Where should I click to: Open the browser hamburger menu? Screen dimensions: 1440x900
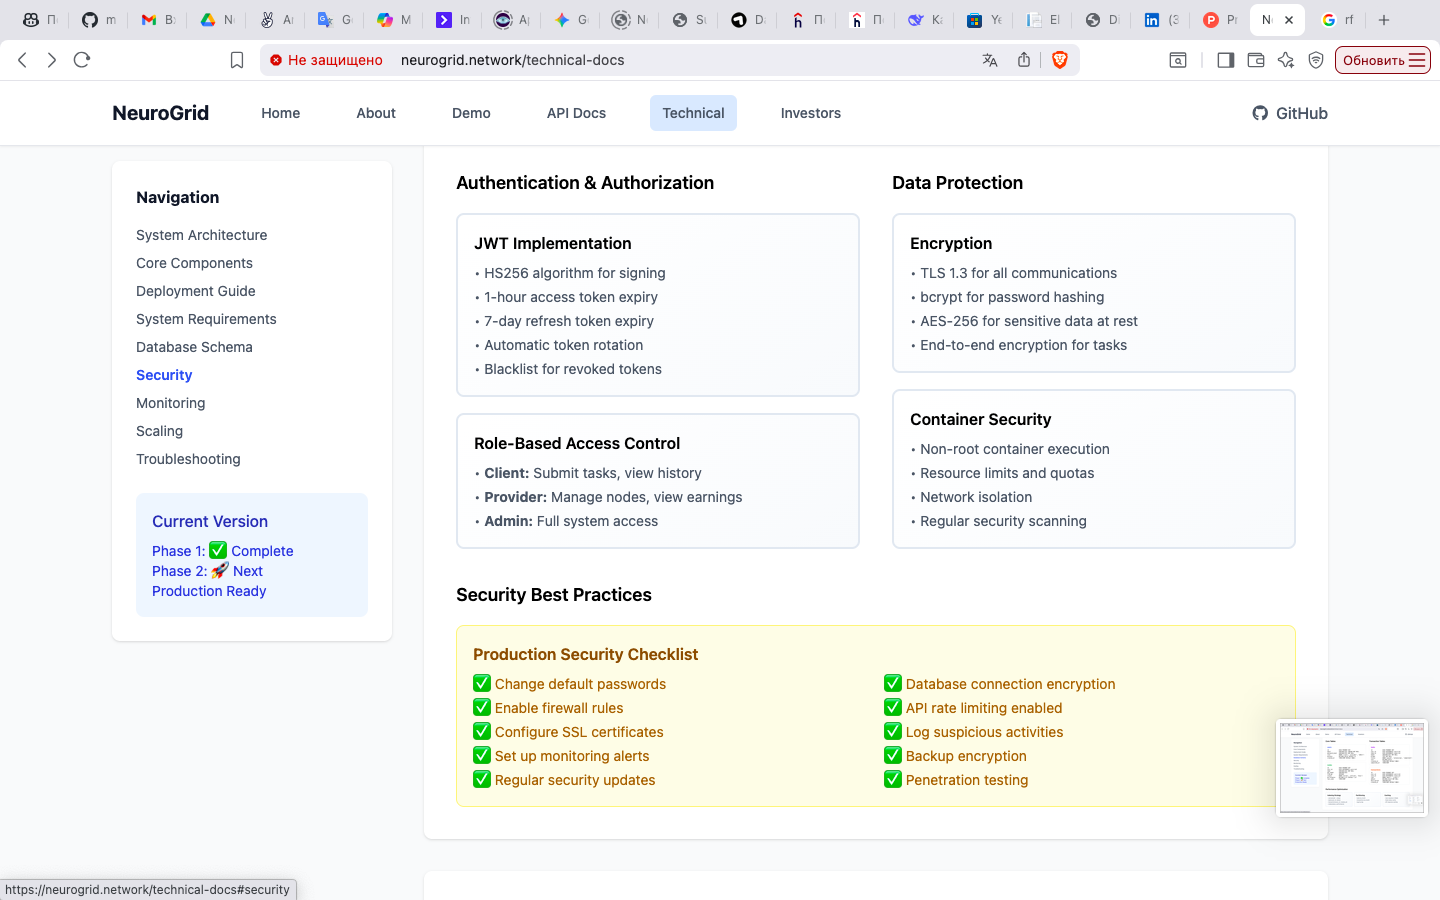tap(1419, 59)
